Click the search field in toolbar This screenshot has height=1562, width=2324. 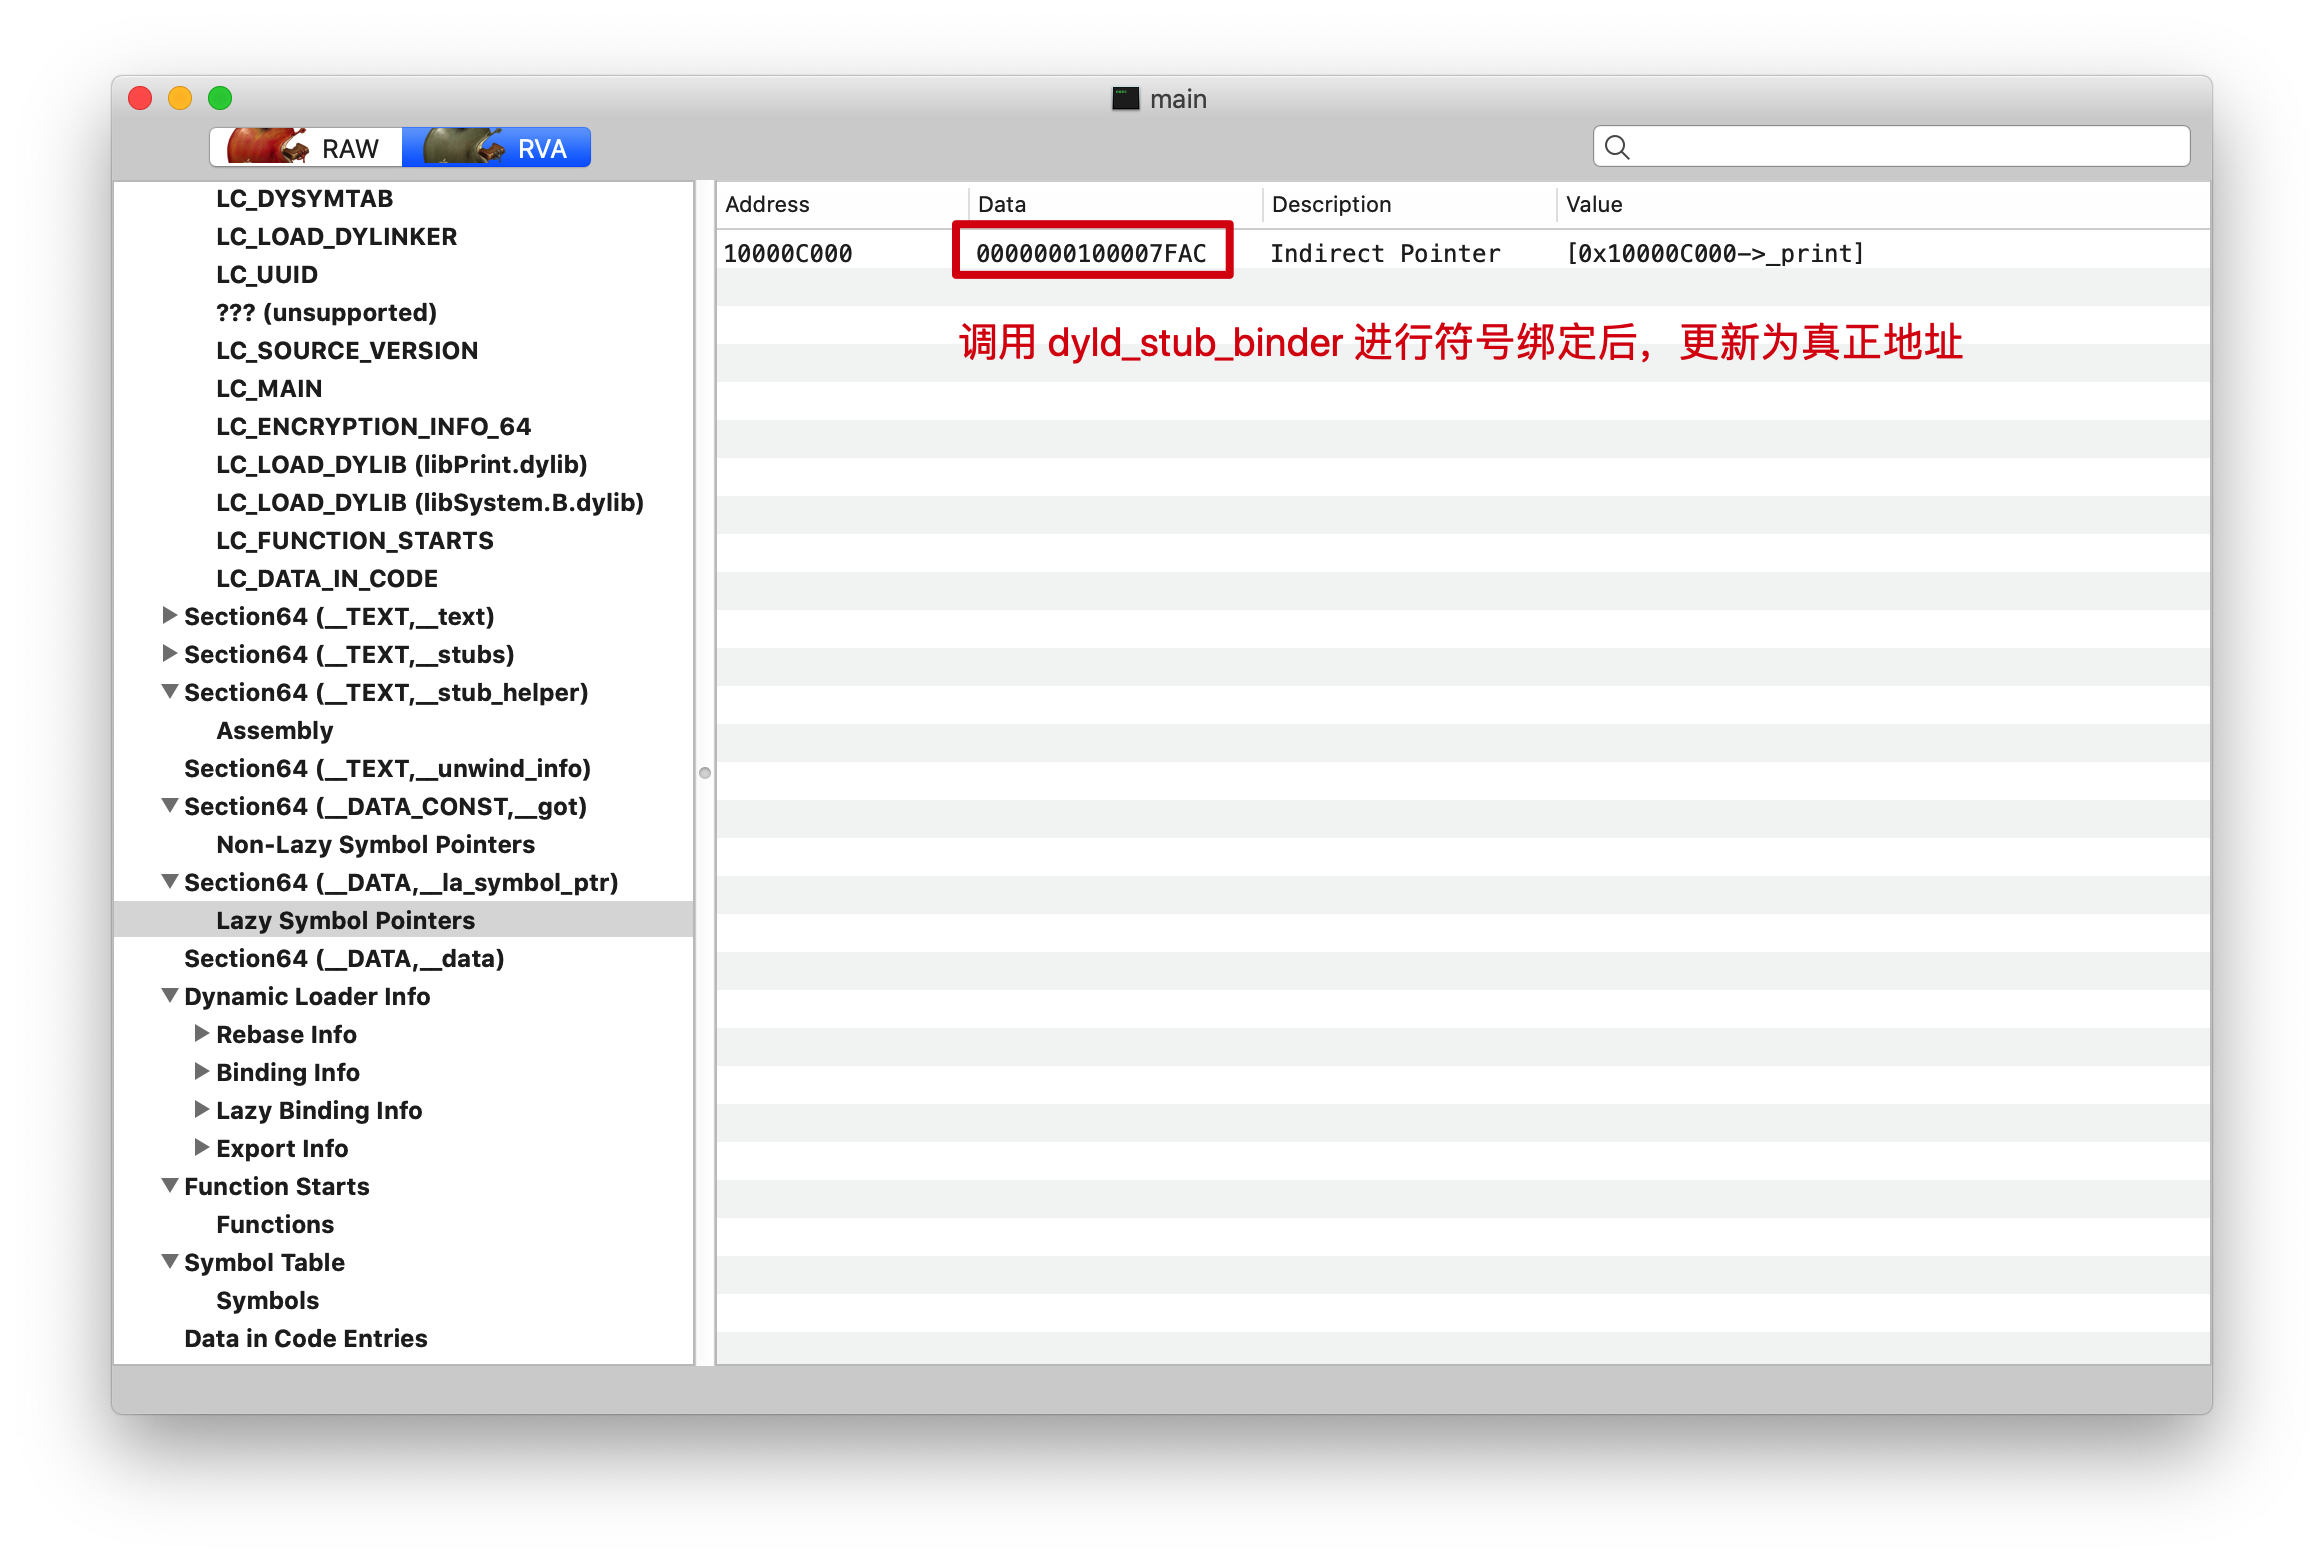pos(1891,147)
